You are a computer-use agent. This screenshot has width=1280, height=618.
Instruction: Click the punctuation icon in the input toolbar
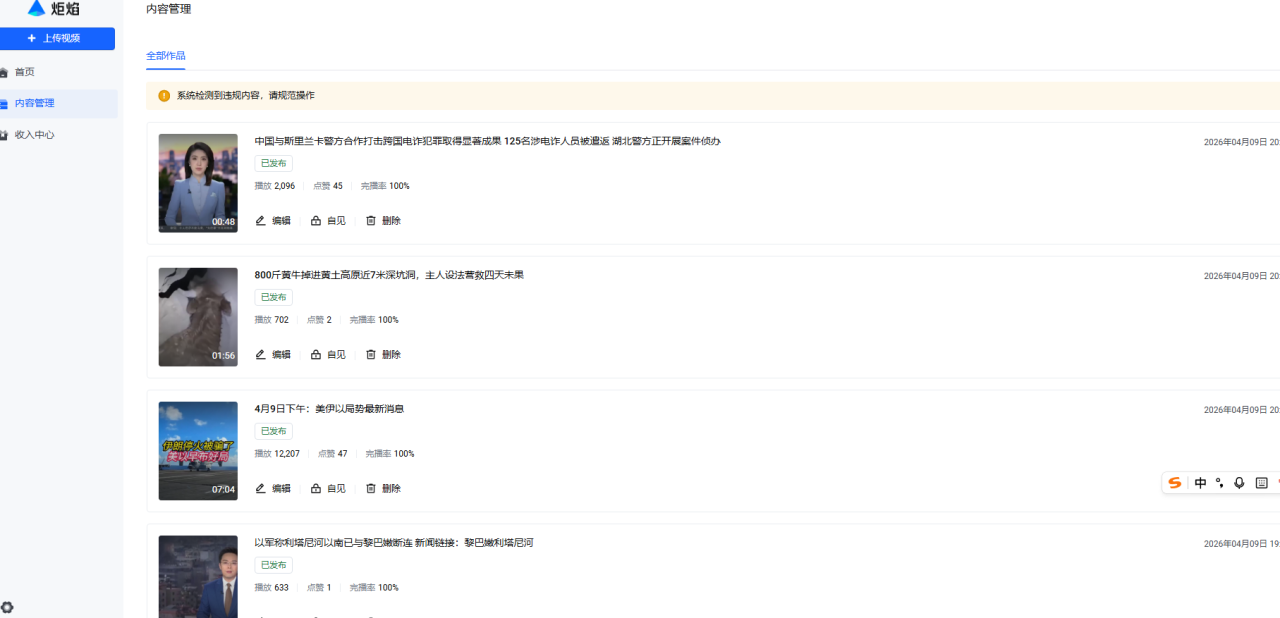click(1219, 482)
